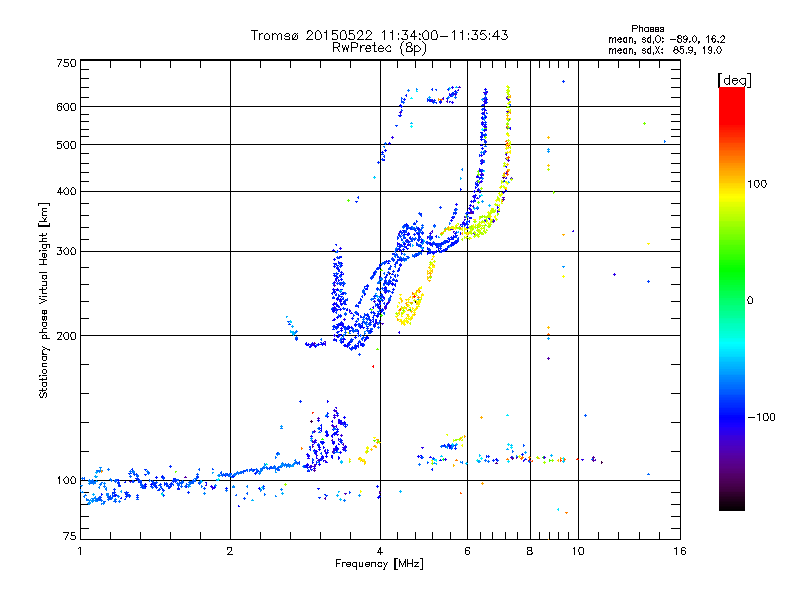The image size is (800, 600).
Task: Click the y-axis tick label '200'
Action: tap(66, 336)
